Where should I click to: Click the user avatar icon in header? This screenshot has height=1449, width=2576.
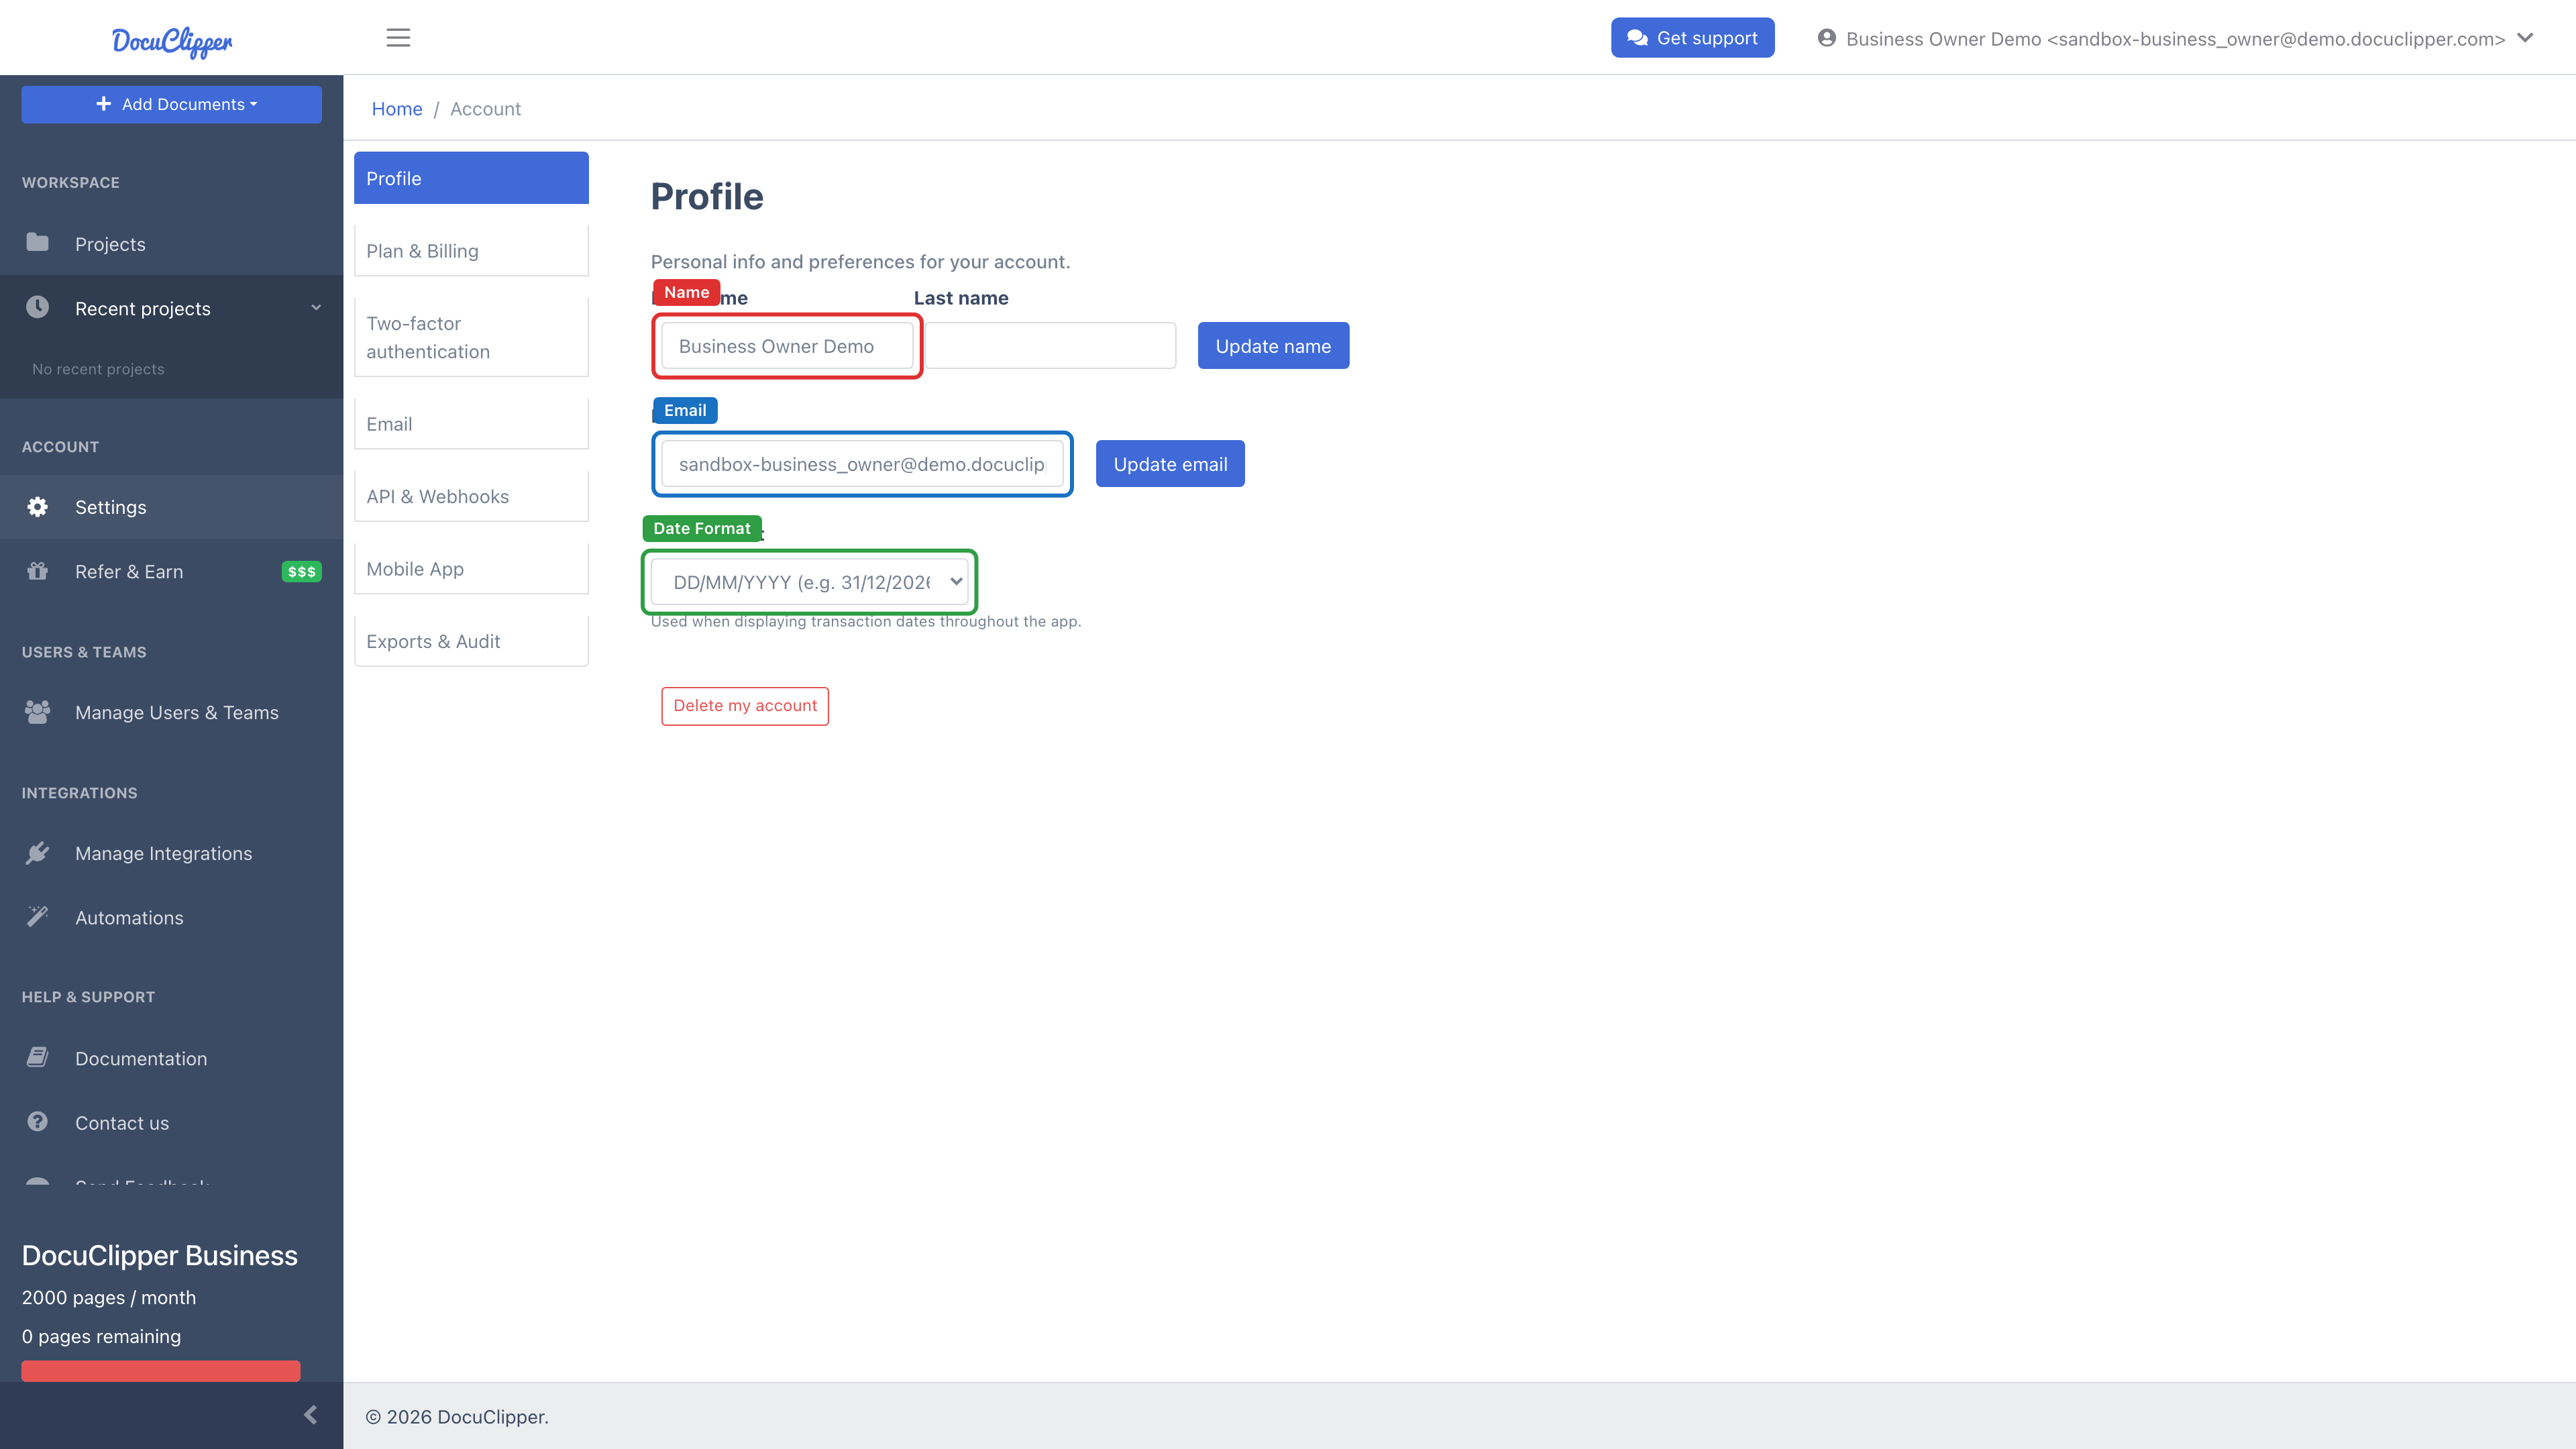[1827, 38]
